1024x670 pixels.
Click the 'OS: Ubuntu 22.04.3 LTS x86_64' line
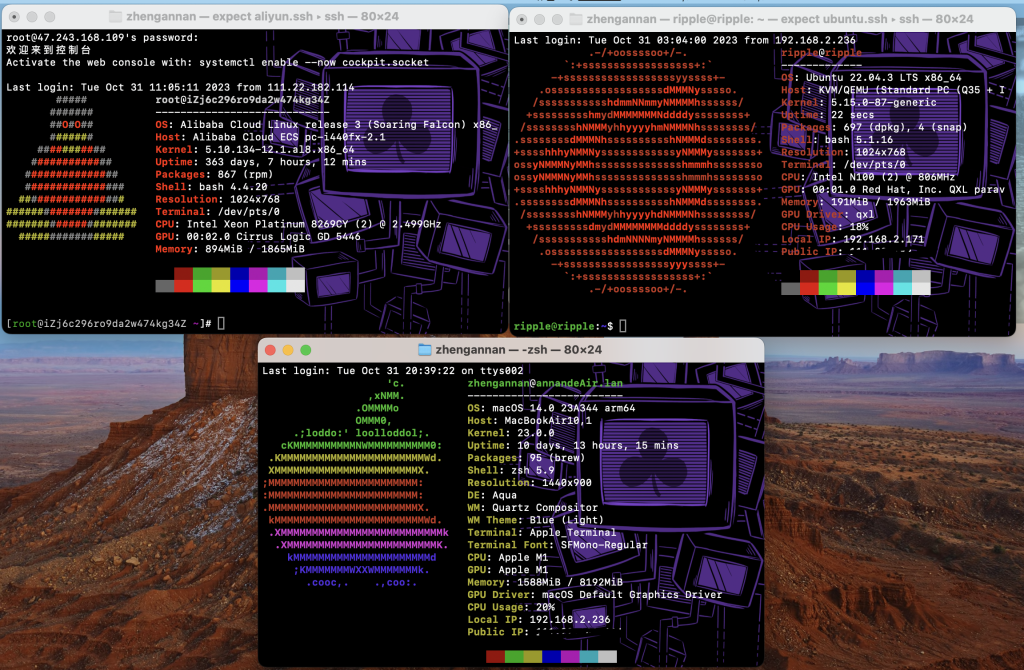(x=871, y=78)
